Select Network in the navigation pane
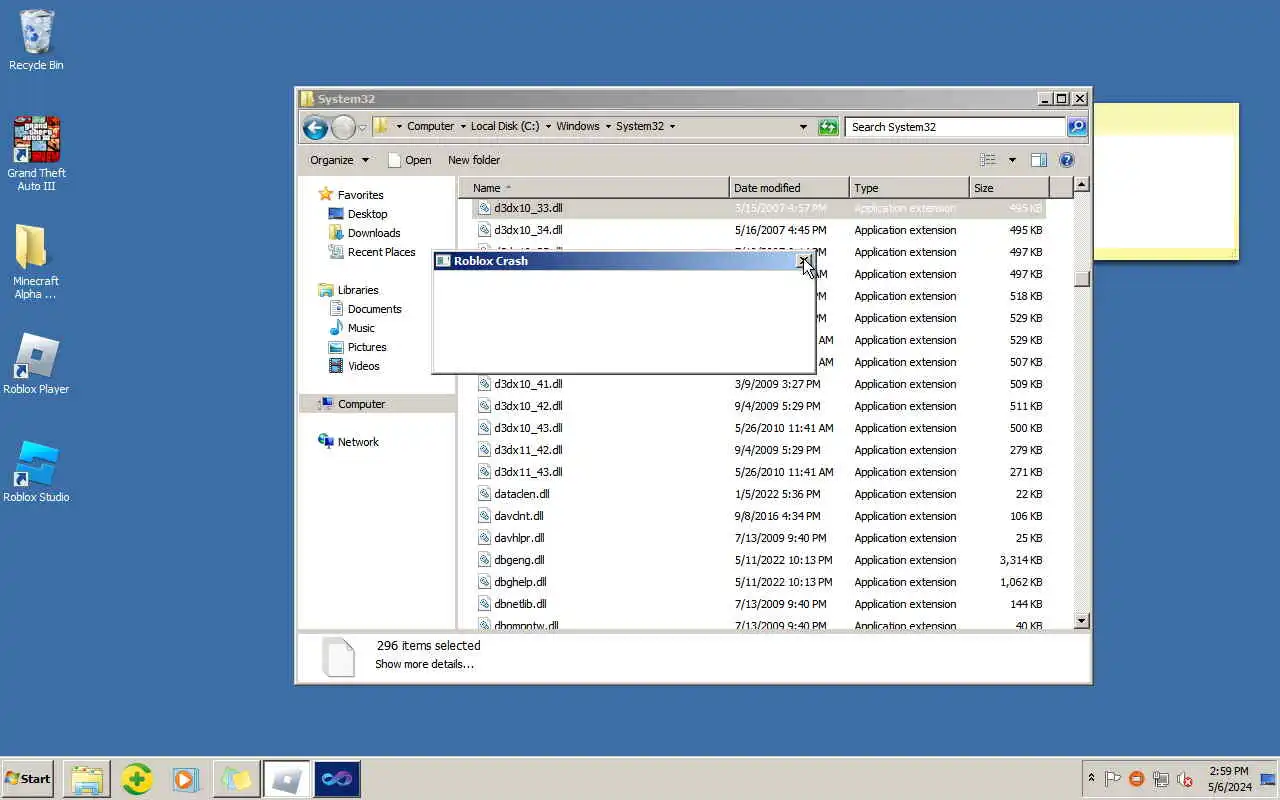The image size is (1280, 800). tap(358, 442)
